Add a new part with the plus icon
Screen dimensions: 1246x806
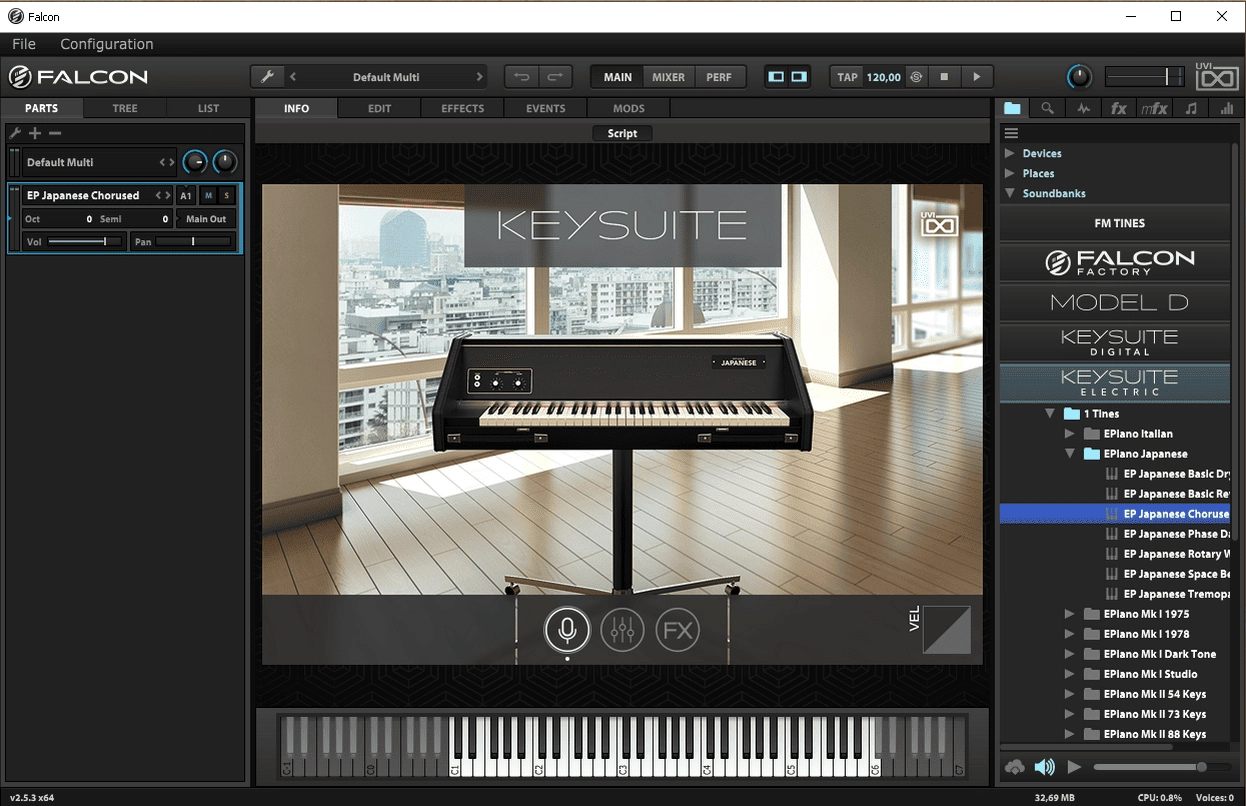[35, 133]
